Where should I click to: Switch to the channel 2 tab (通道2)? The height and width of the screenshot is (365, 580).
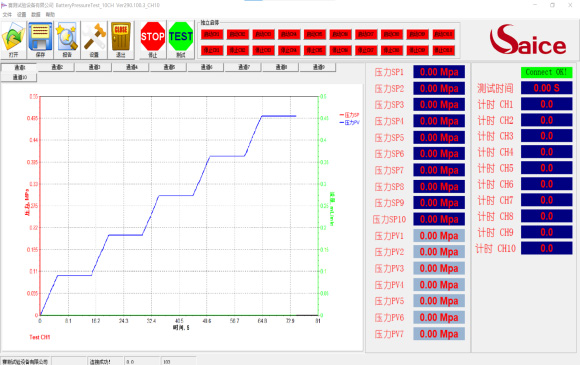pos(57,67)
